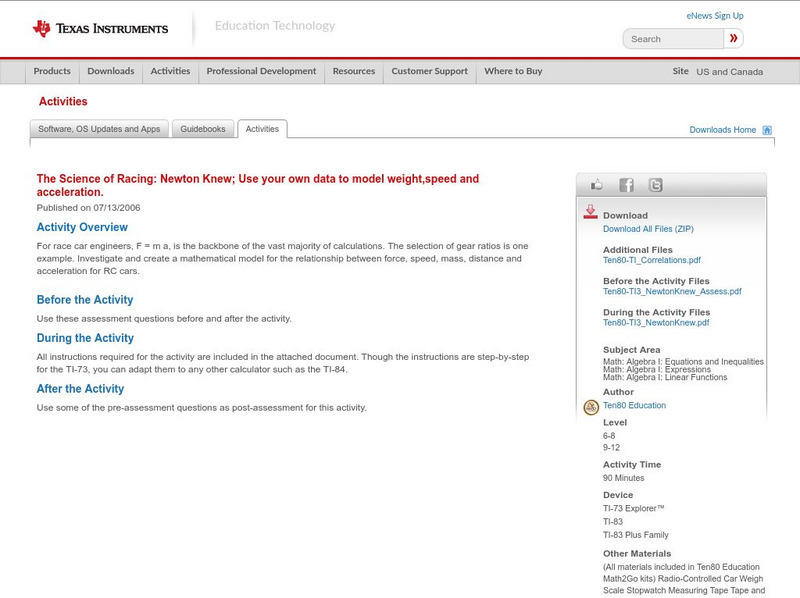Viewport: 800px width, 598px height.
Task: Click the During the Activity heading
Action: coord(85,338)
